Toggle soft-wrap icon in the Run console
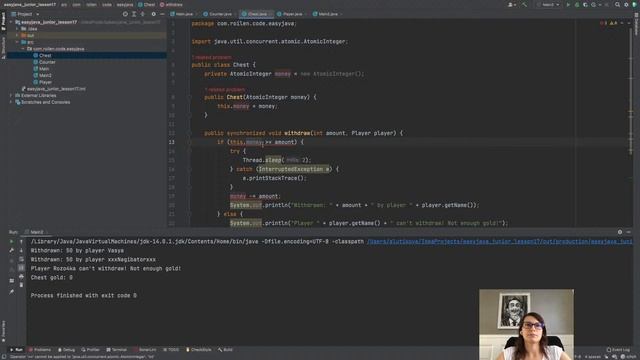 (x=21, y=259)
